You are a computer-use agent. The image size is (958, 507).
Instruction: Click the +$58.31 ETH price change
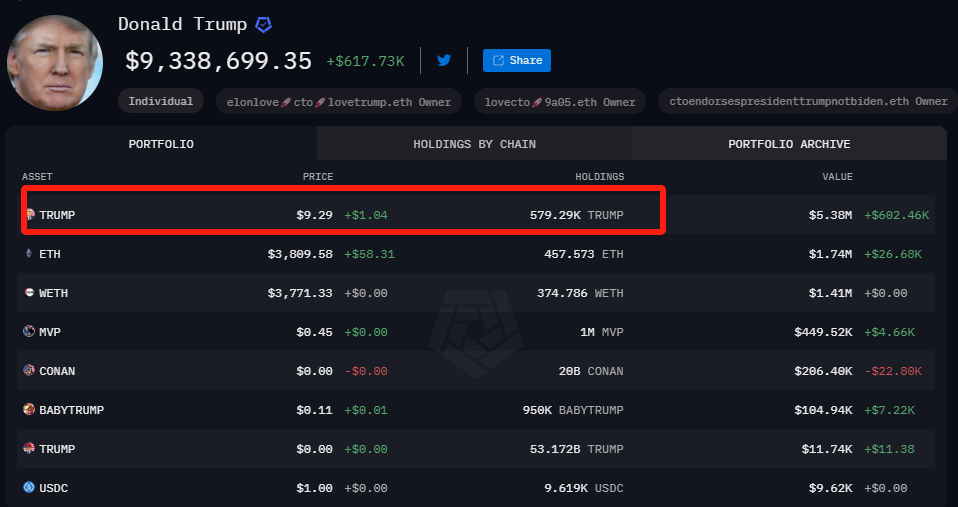coord(370,254)
